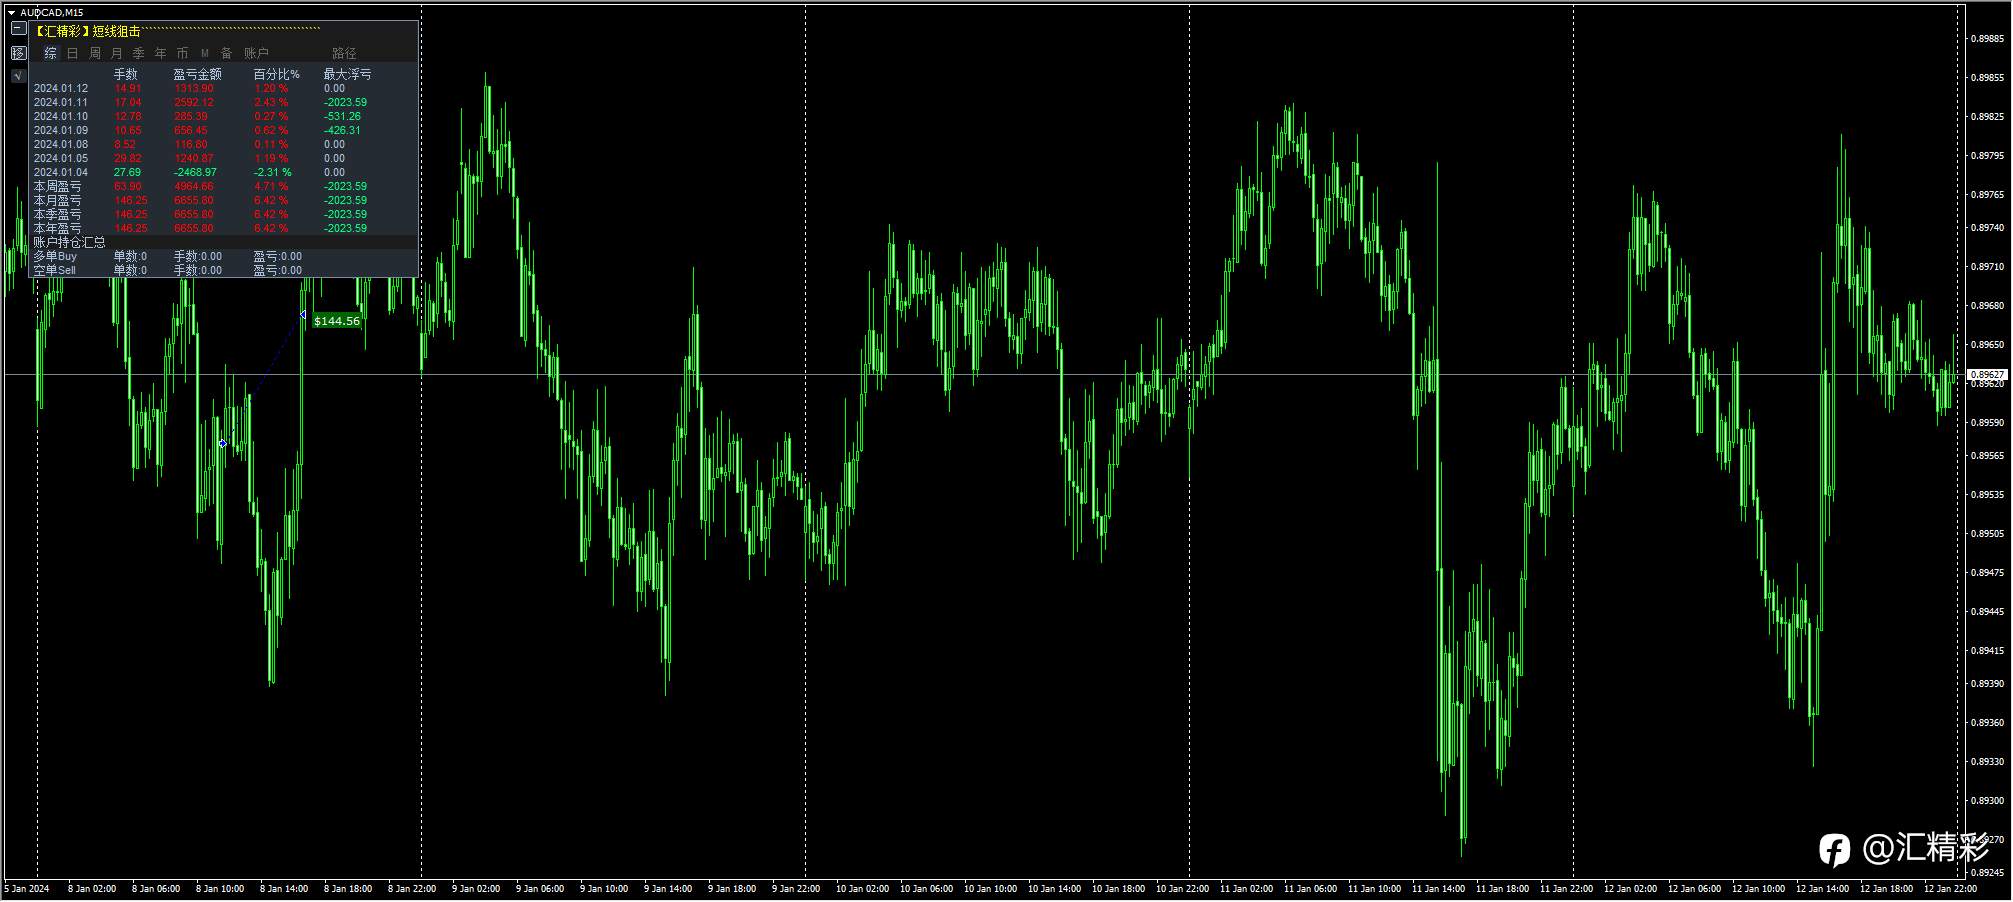This screenshot has width=2013, height=902.
Task: Open the M tab in panel
Action: [205, 53]
